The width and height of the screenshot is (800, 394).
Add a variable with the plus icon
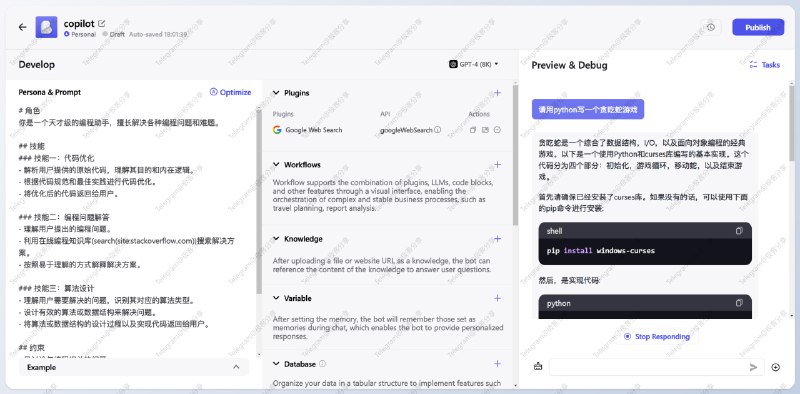[x=497, y=298]
